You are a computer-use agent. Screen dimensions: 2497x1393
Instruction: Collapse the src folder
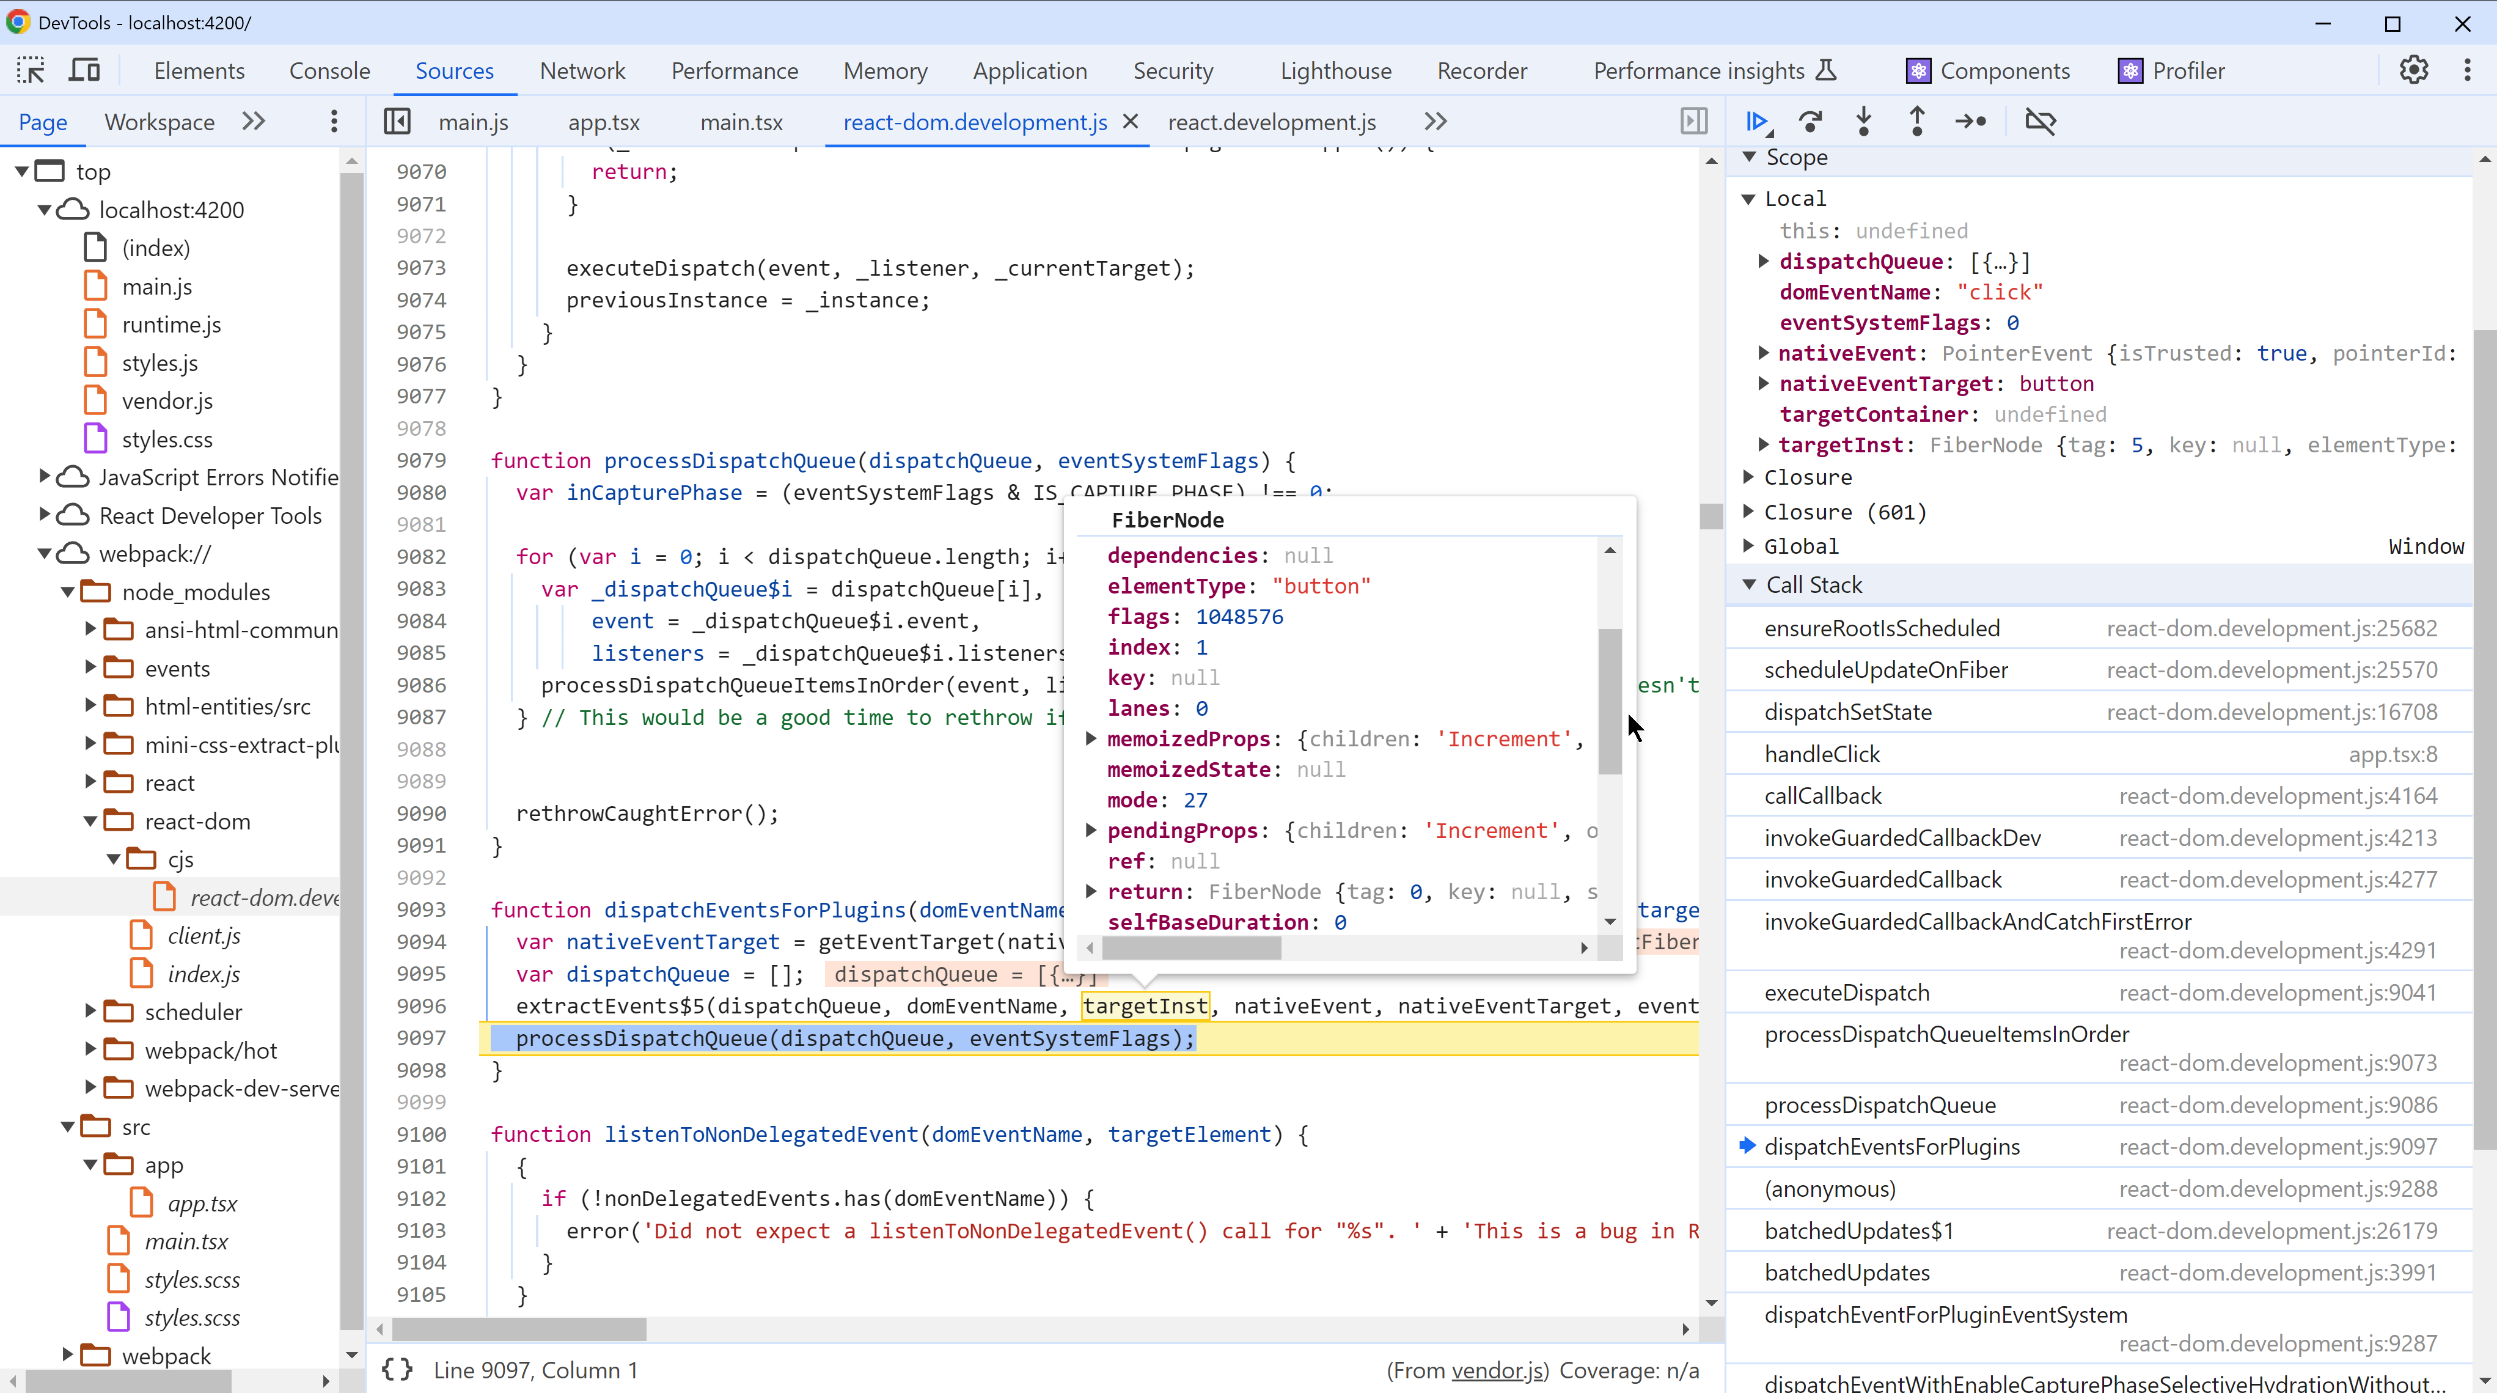click(67, 1127)
